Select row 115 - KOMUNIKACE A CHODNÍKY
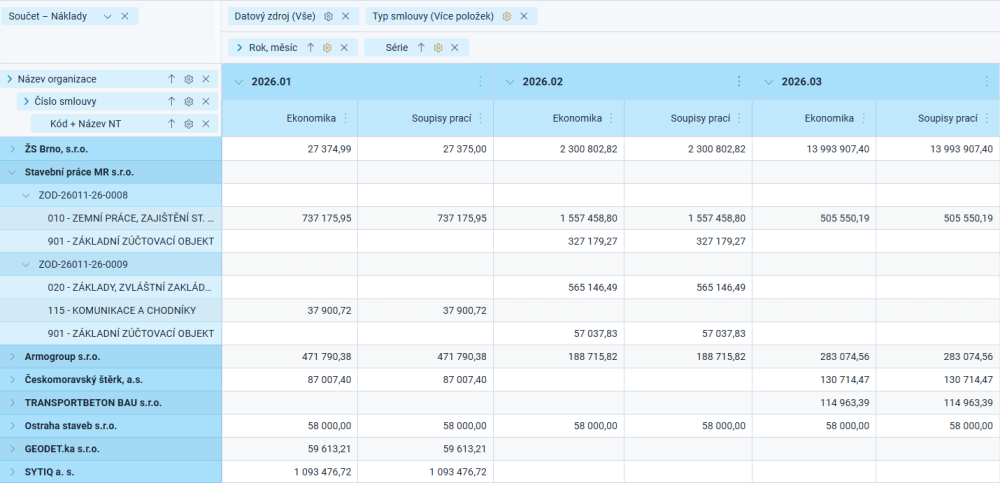This screenshot has width=1000, height=483. pyautogui.click(x=111, y=311)
